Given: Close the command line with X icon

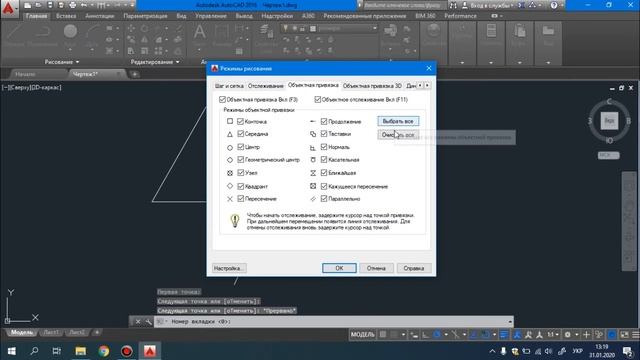Looking at the screenshot, I should [x=138, y=322].
